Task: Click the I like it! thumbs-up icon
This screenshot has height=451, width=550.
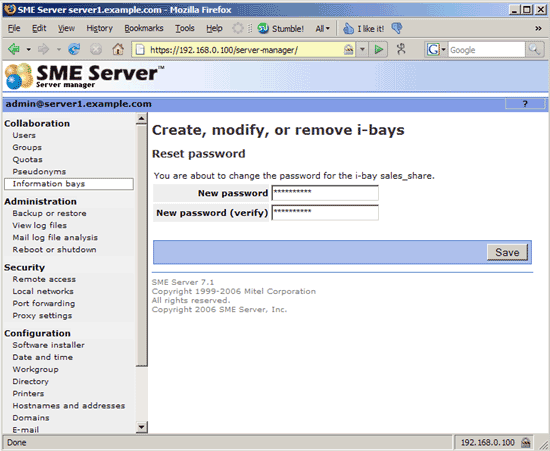Action: [x=348, y=28]
